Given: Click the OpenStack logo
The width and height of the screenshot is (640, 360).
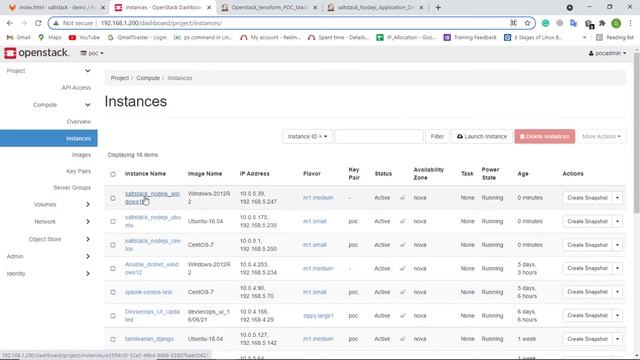Looking at the screenshot, I should (x=36, y=53).
